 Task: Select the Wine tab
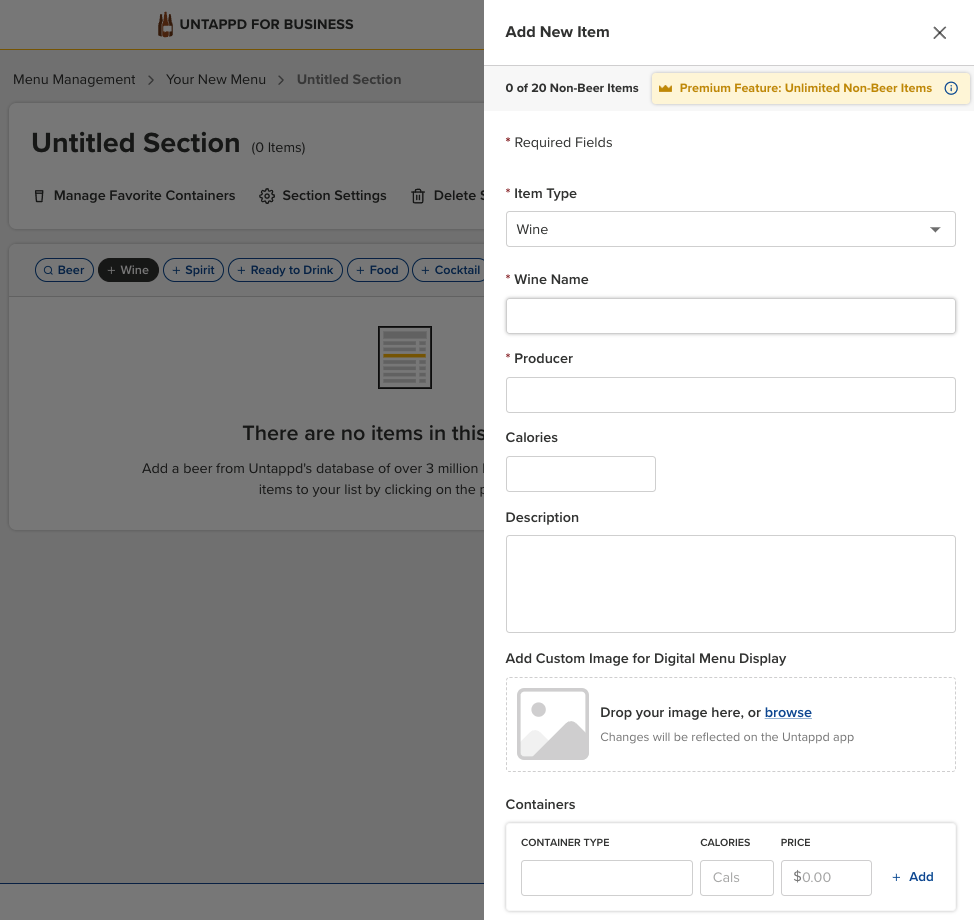[128, 270]
